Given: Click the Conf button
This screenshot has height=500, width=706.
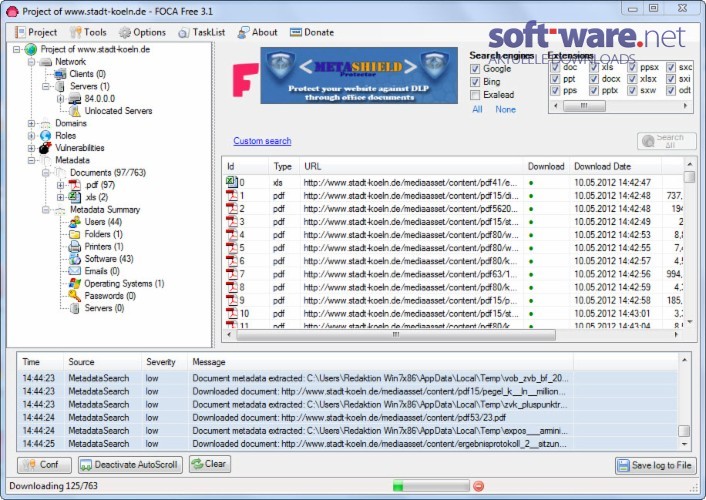Looking at the screenshot, I should [44, 465].
